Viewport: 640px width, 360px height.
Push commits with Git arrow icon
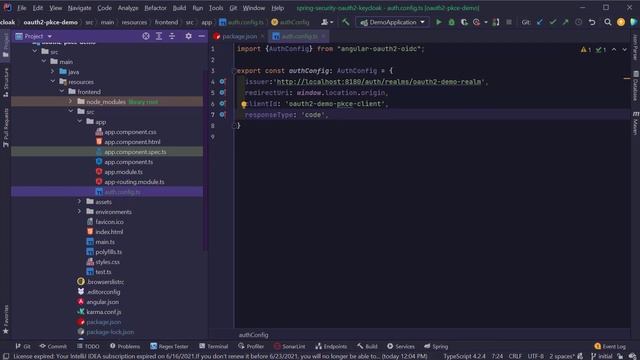click(565, 22)
